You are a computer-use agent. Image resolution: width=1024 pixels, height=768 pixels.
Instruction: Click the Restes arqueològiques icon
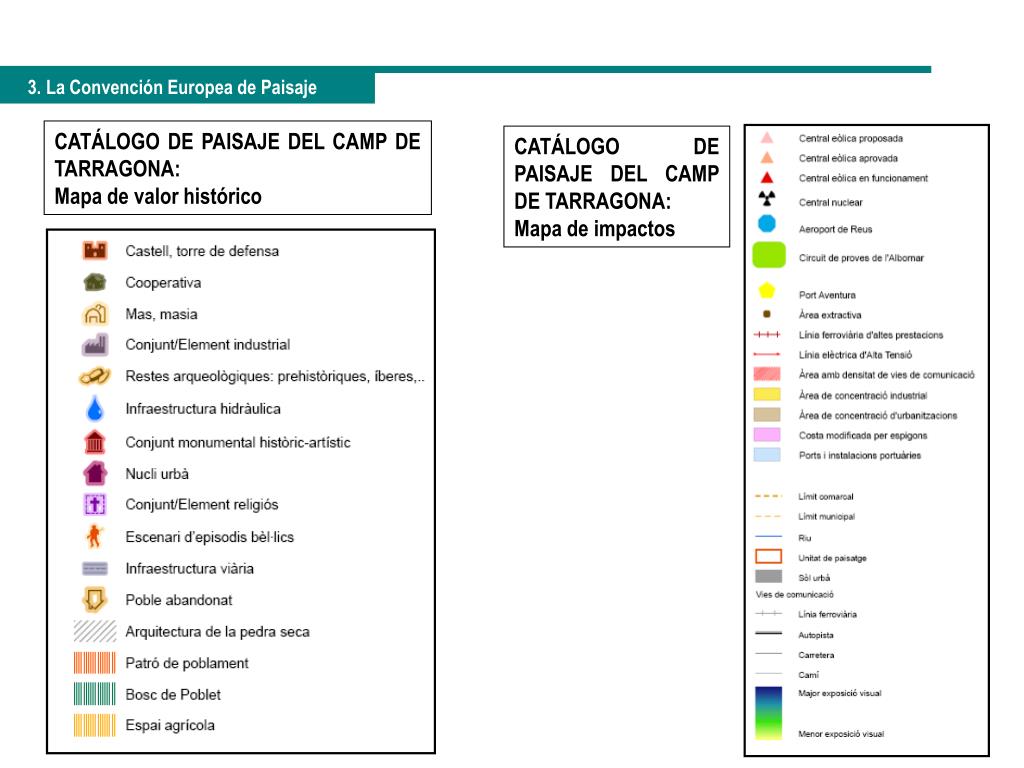point(95,376)
